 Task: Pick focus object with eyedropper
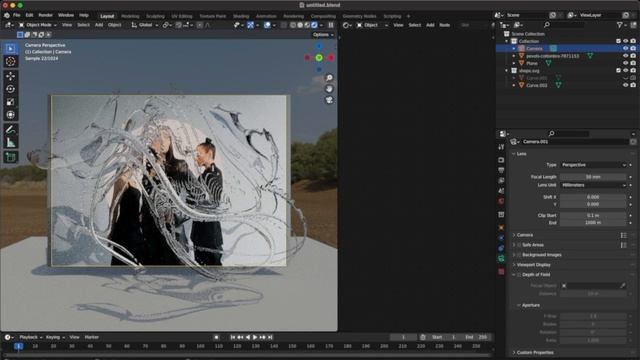(622, 286)
